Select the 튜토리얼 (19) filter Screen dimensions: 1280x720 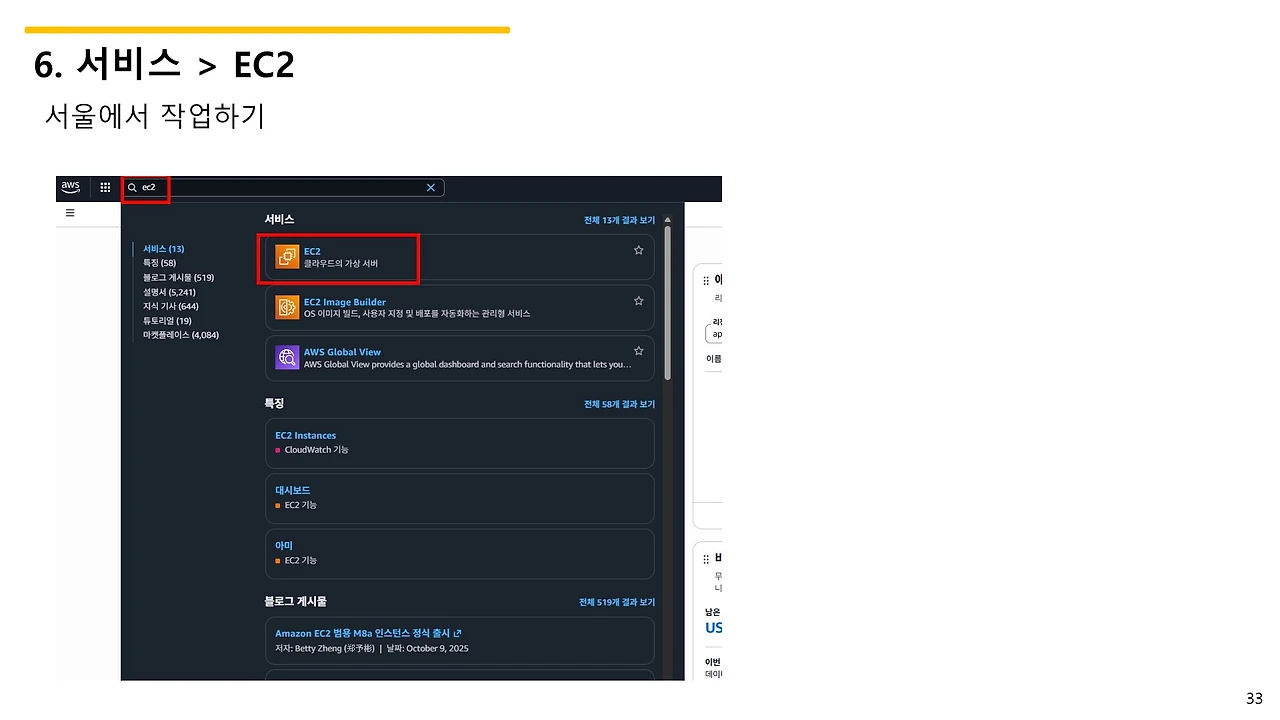point(167,320)
